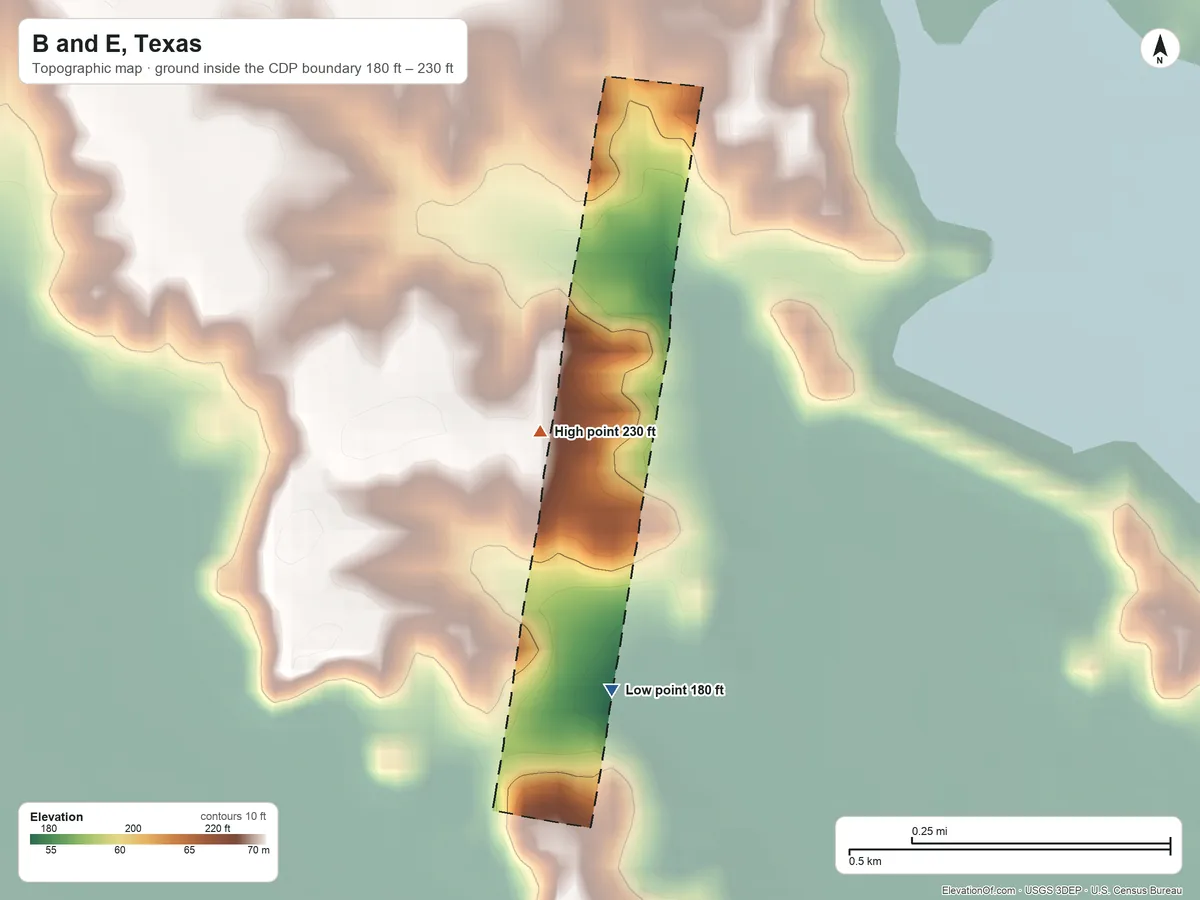Image resolution: width=1200 pixels, height=900 pixels.
Task: Click the '0.5 km' scale bar label
Action: pyautogui.click(x=865, y=860)
